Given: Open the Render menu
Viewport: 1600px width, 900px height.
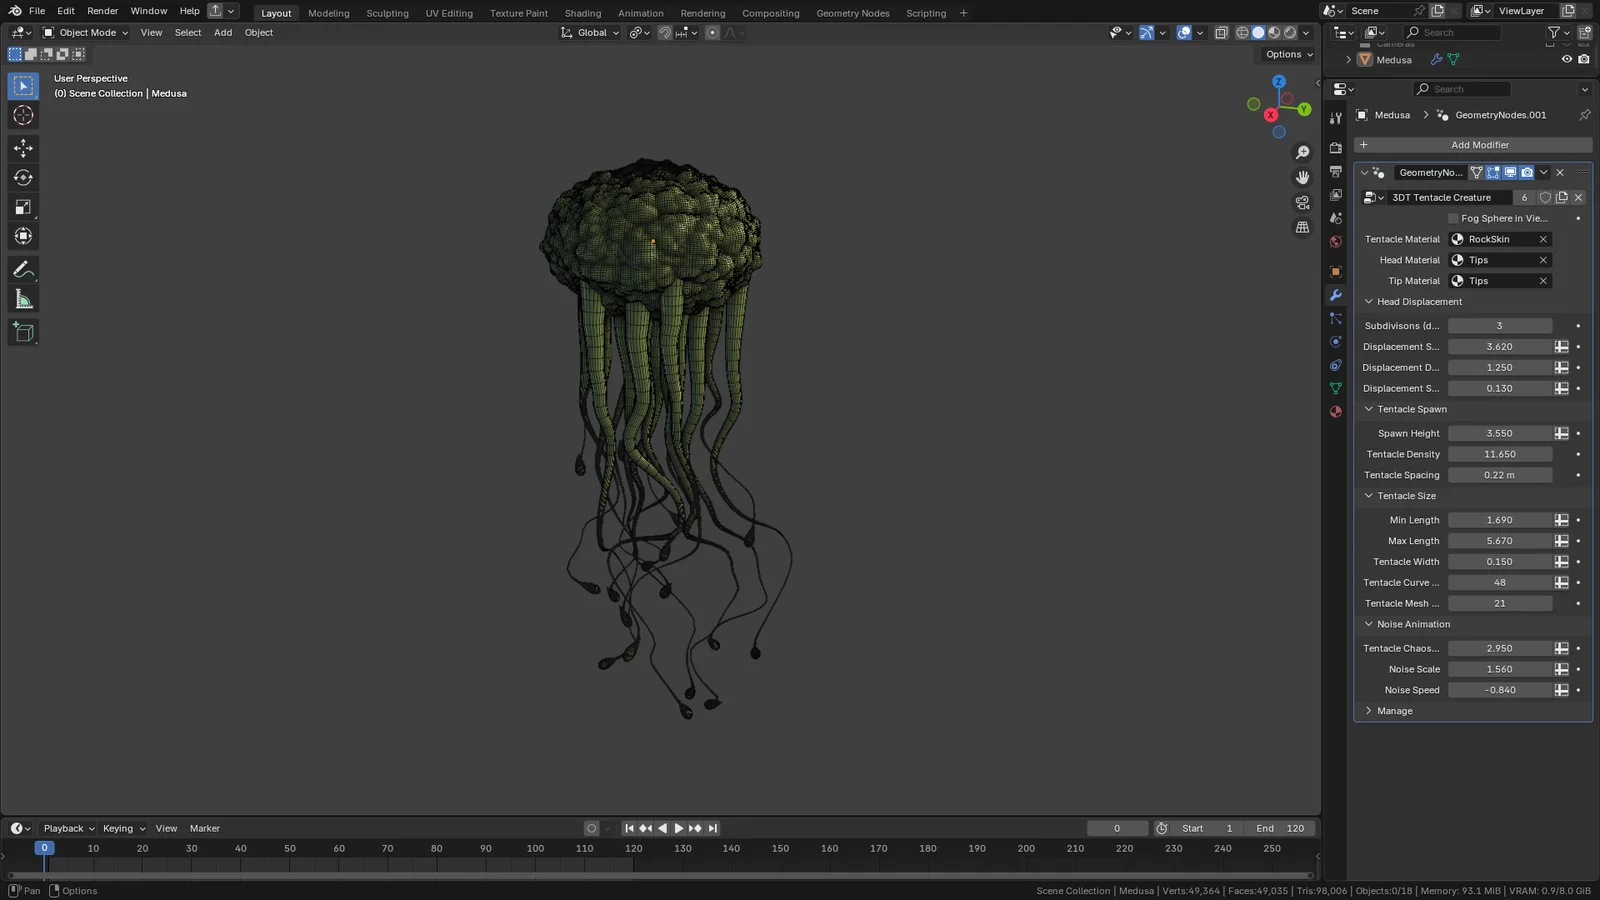Looking at the screenshot, I should [x=102, y=11].
